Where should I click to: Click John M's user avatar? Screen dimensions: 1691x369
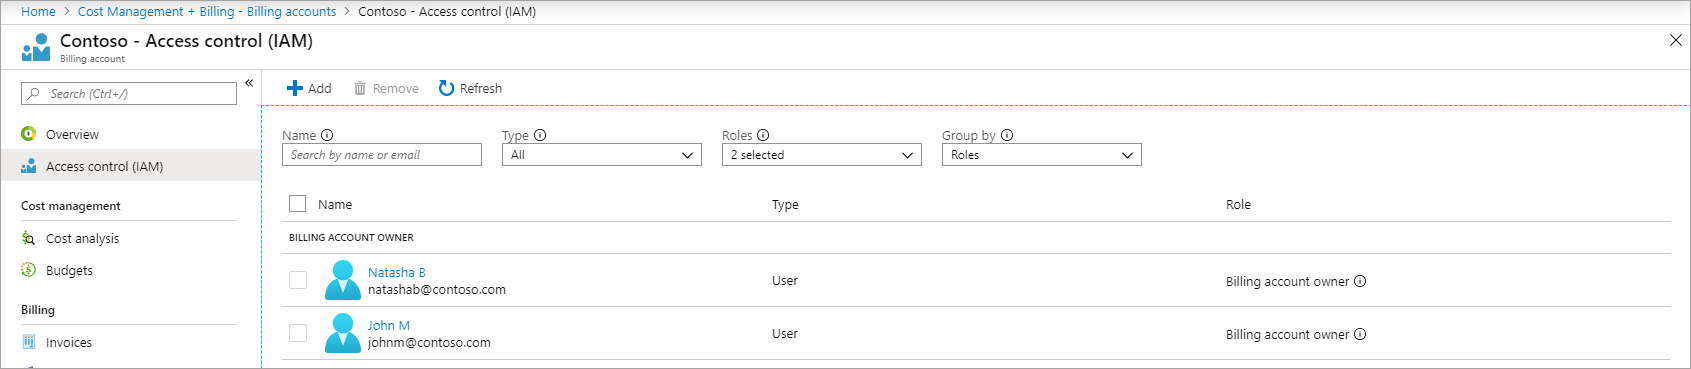[343, 333]
